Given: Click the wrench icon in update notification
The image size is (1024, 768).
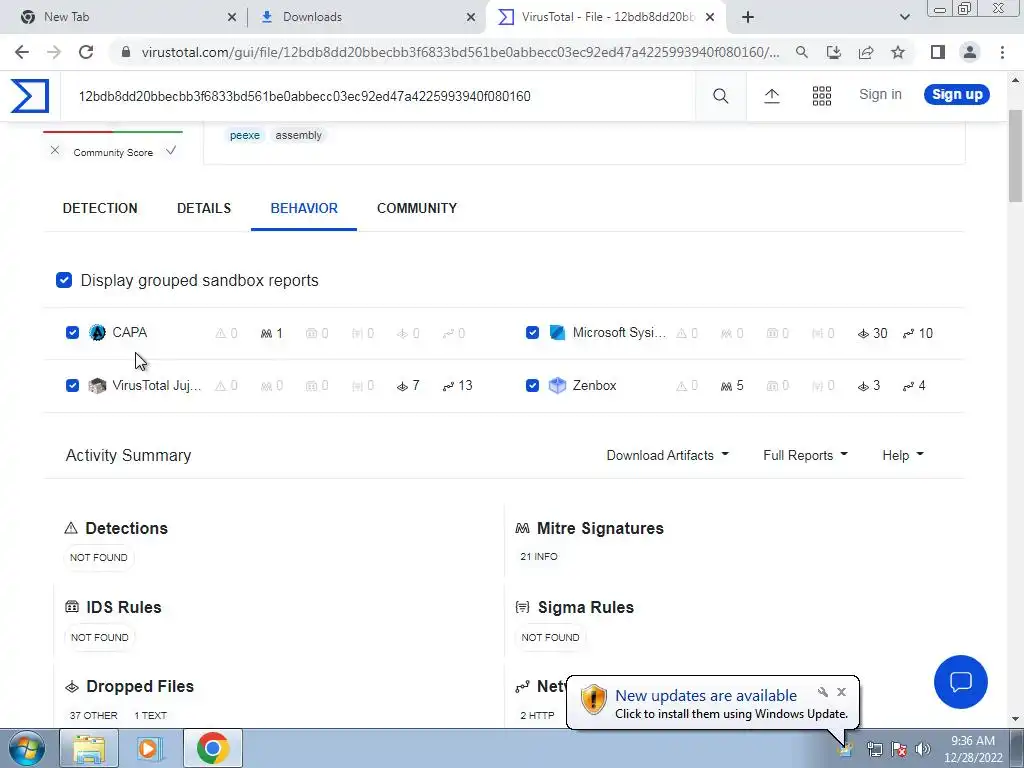Looking at the screenshot, I should (x=823, y=692).
